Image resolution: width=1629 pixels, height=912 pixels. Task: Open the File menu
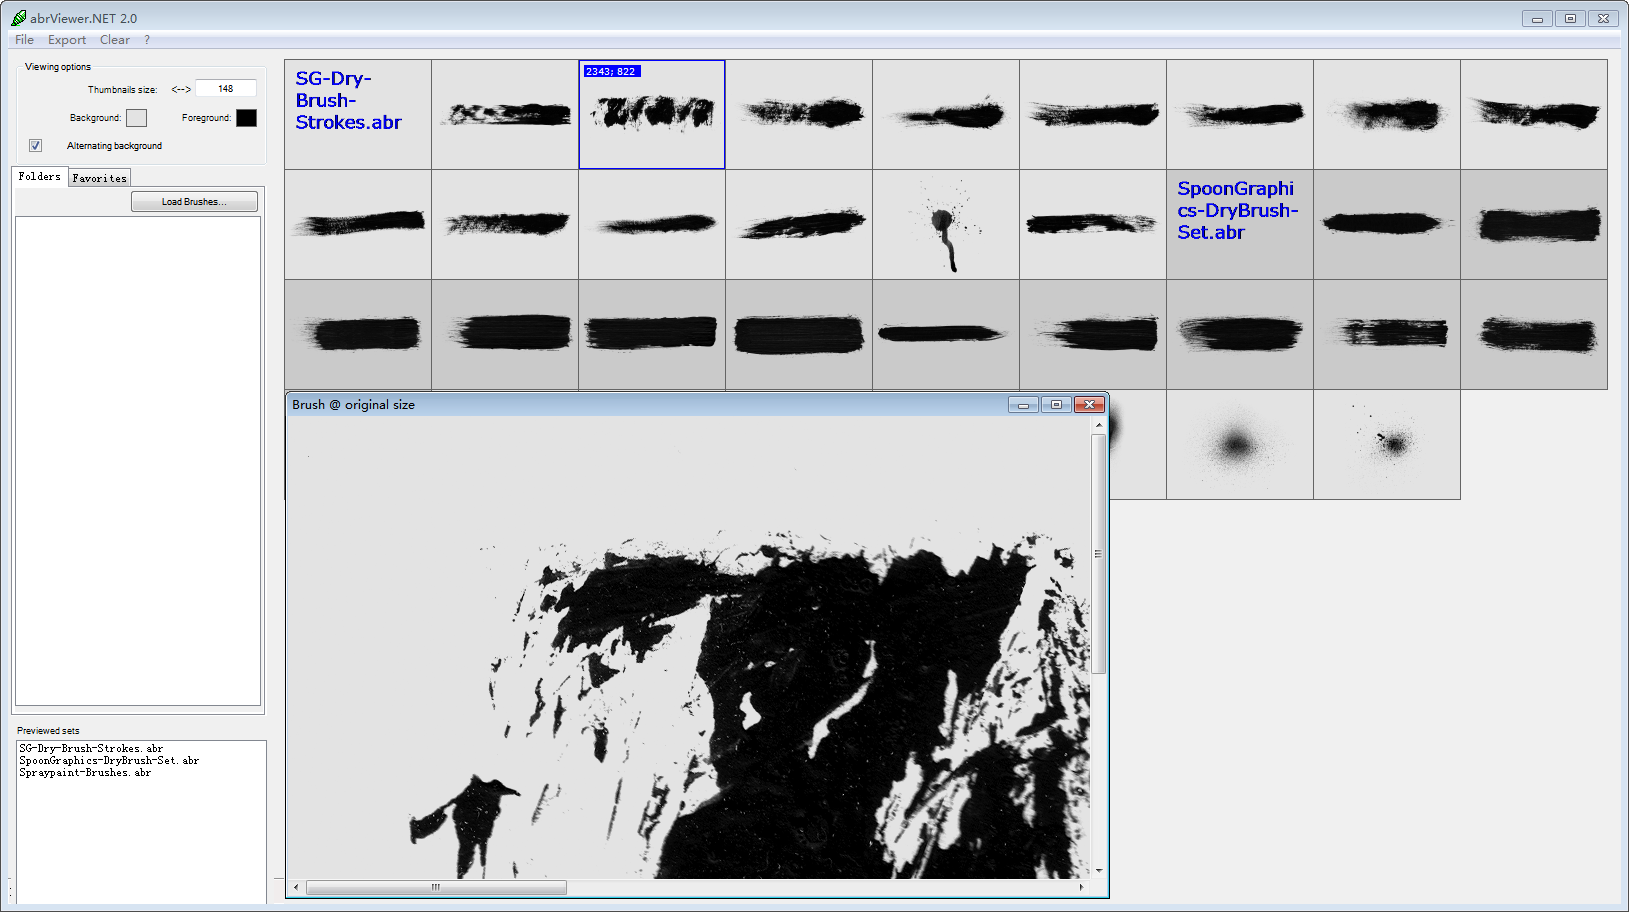24,40
